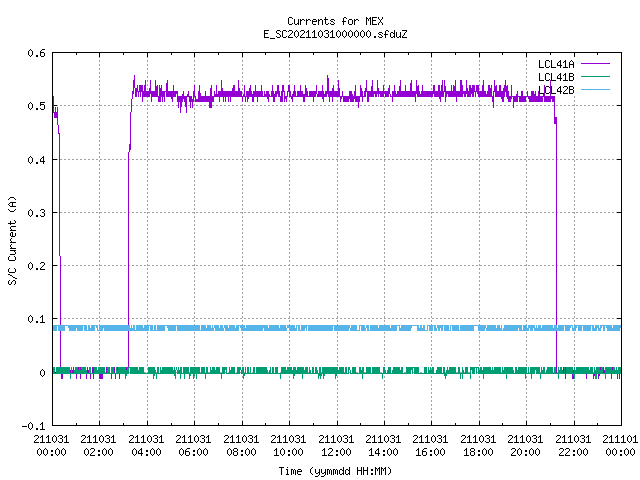
Task: Click the x-axis tick 211031 18:00
Action: (x=478, y=446)
